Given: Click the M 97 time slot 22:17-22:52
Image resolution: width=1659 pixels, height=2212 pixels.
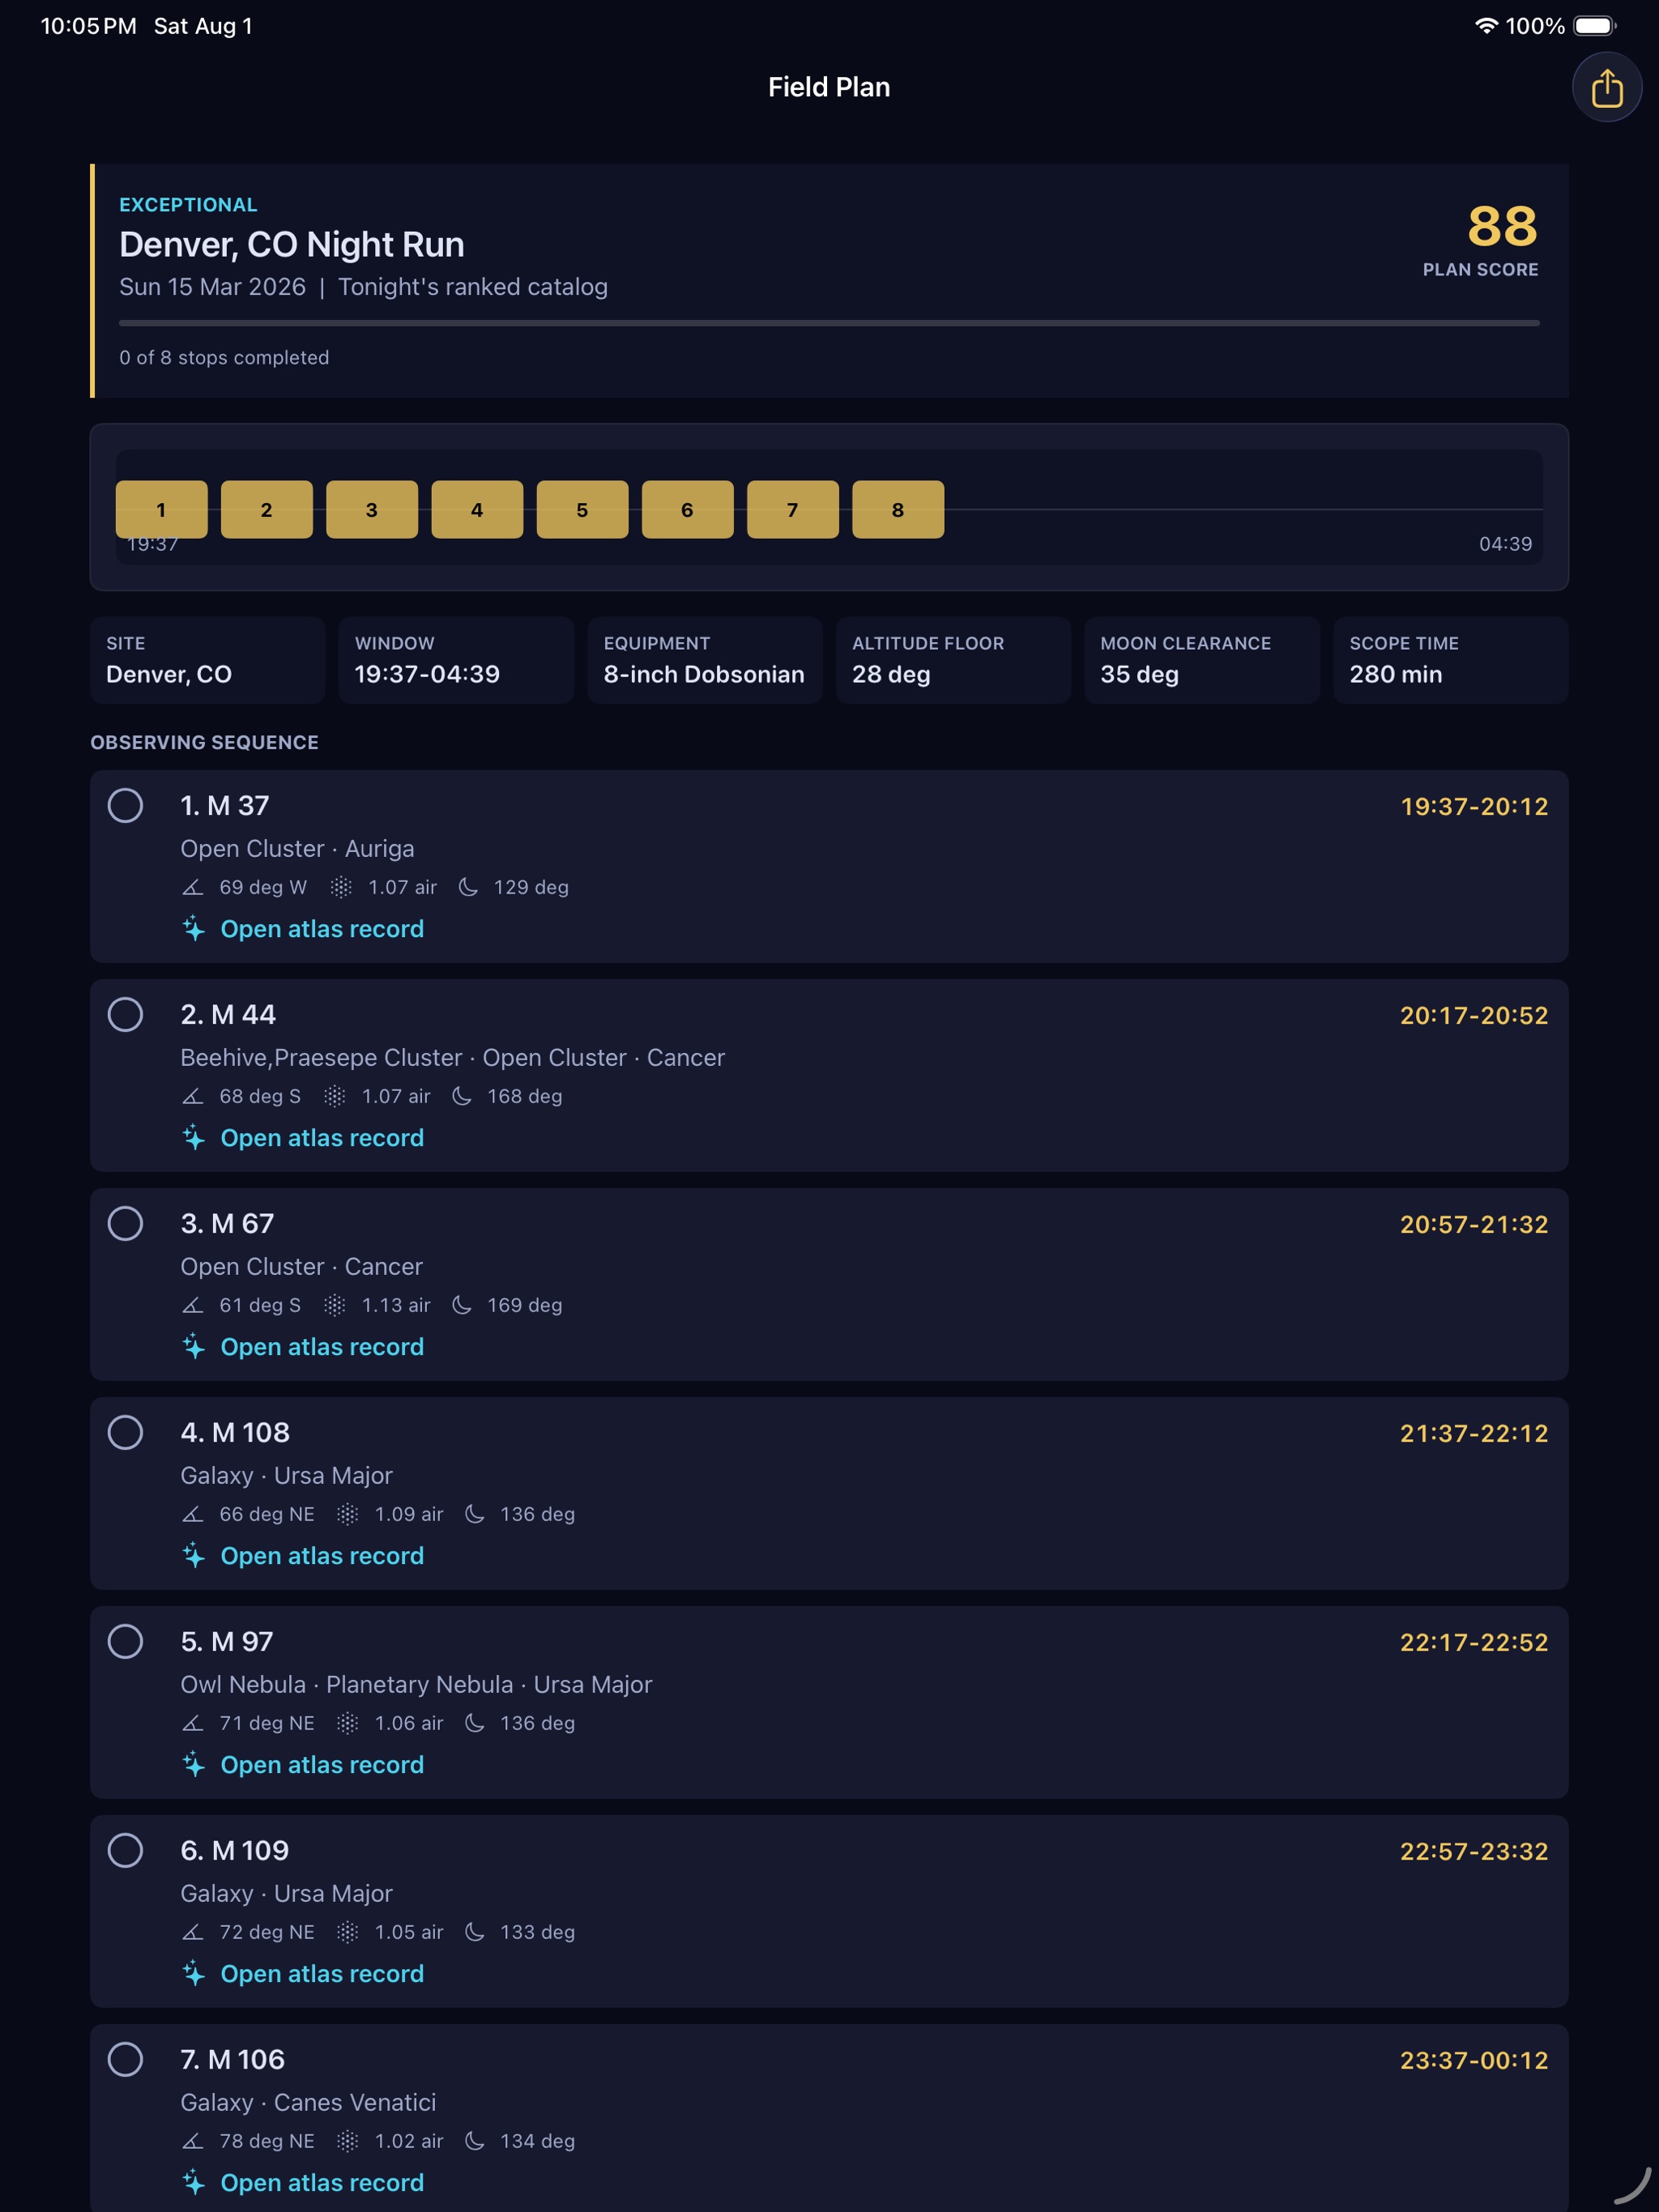Looking at the screenshot, I should [1474, 1643].
